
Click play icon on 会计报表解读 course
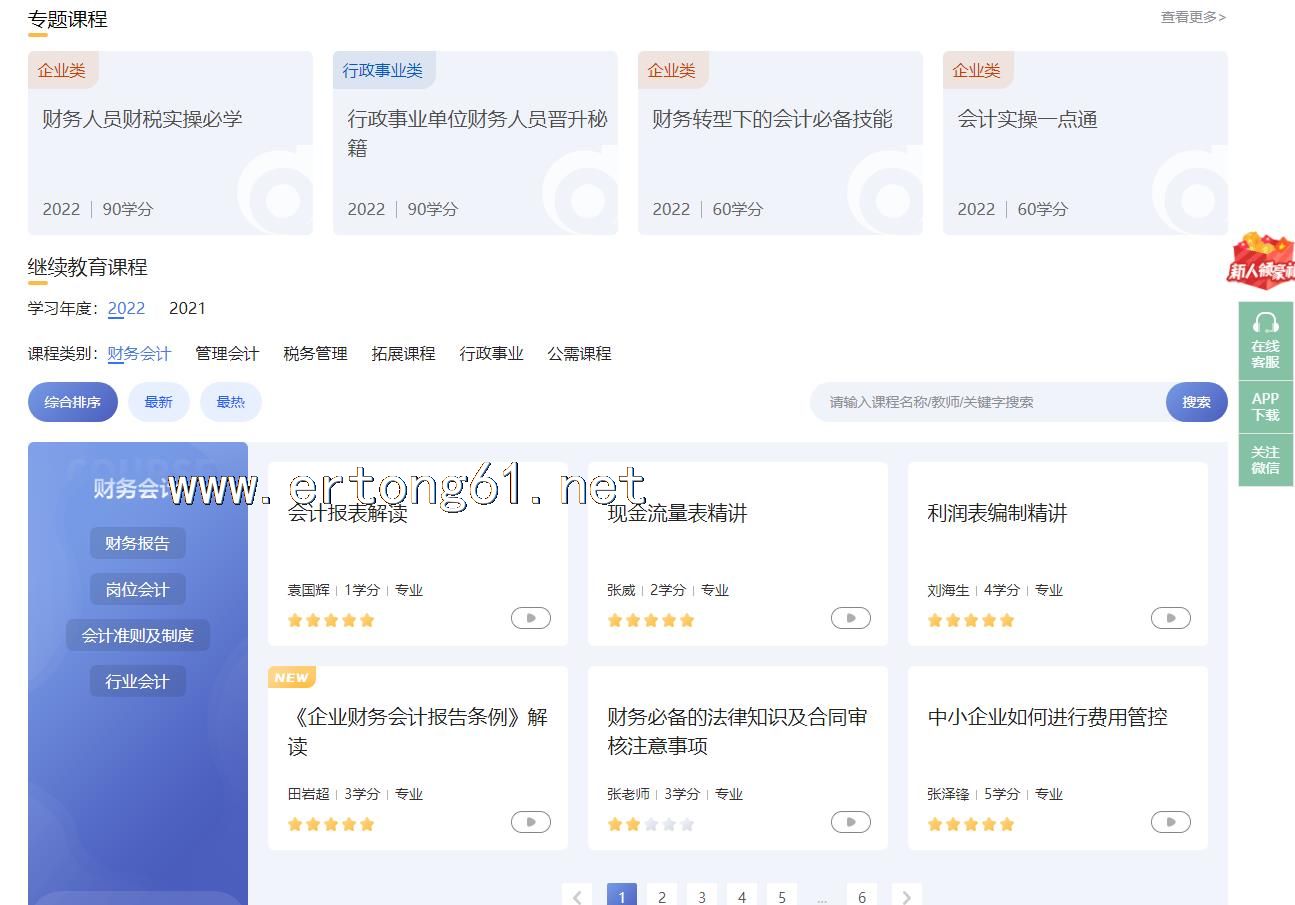tap(530, 618)
